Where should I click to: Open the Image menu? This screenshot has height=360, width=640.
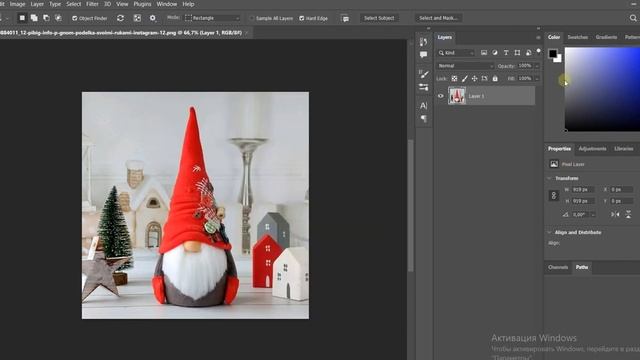tap(17, 4)
